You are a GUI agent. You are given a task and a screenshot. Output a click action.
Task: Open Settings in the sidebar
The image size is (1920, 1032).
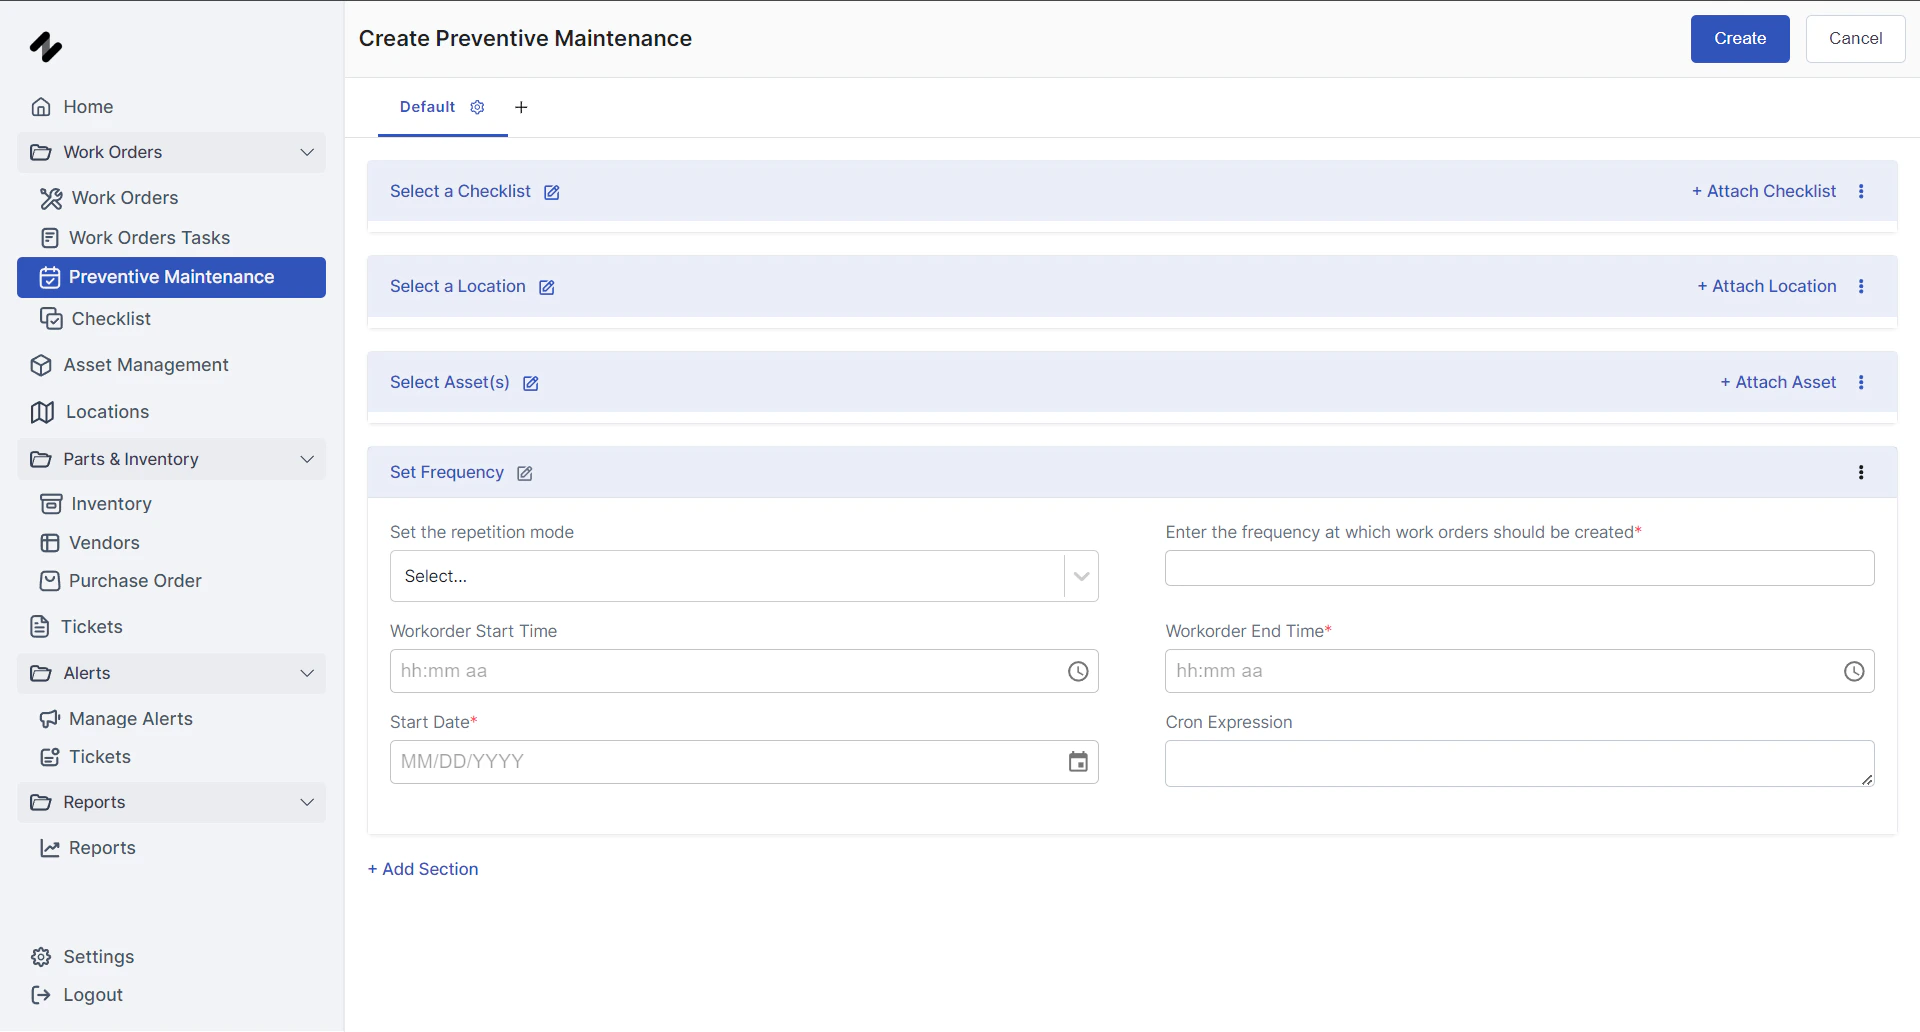[171, 957]
